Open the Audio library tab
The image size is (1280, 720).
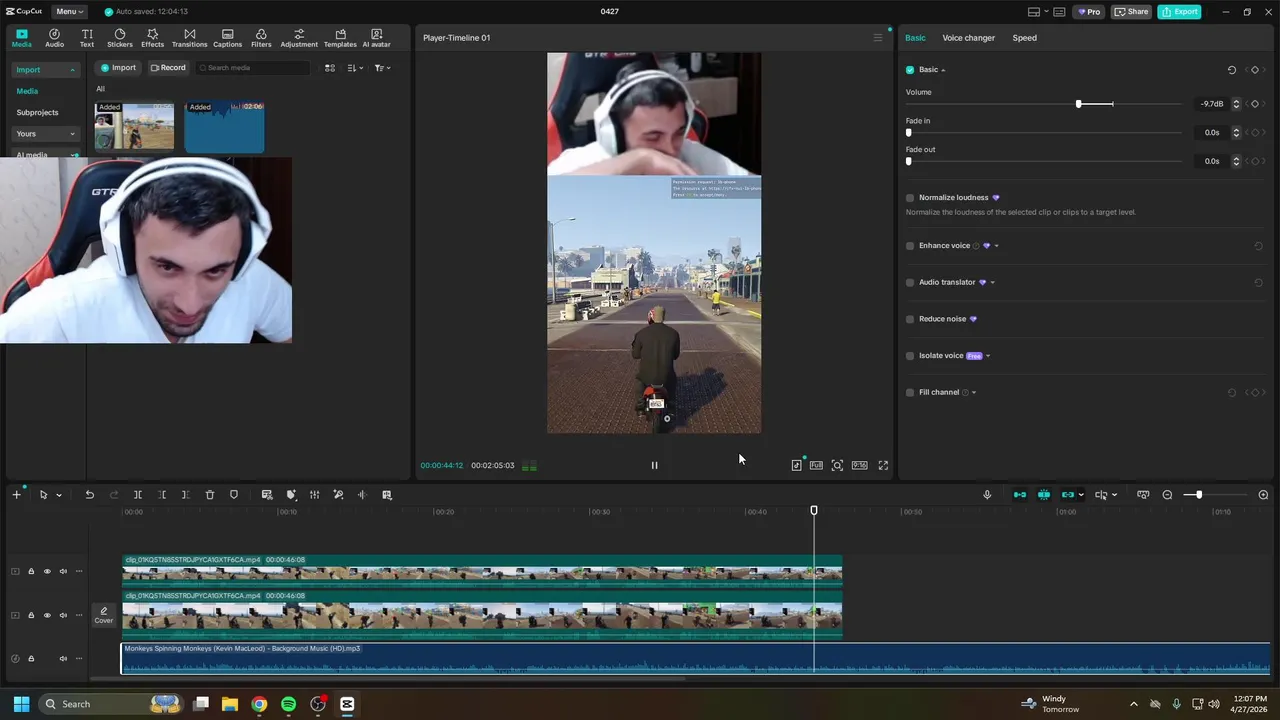54,38
